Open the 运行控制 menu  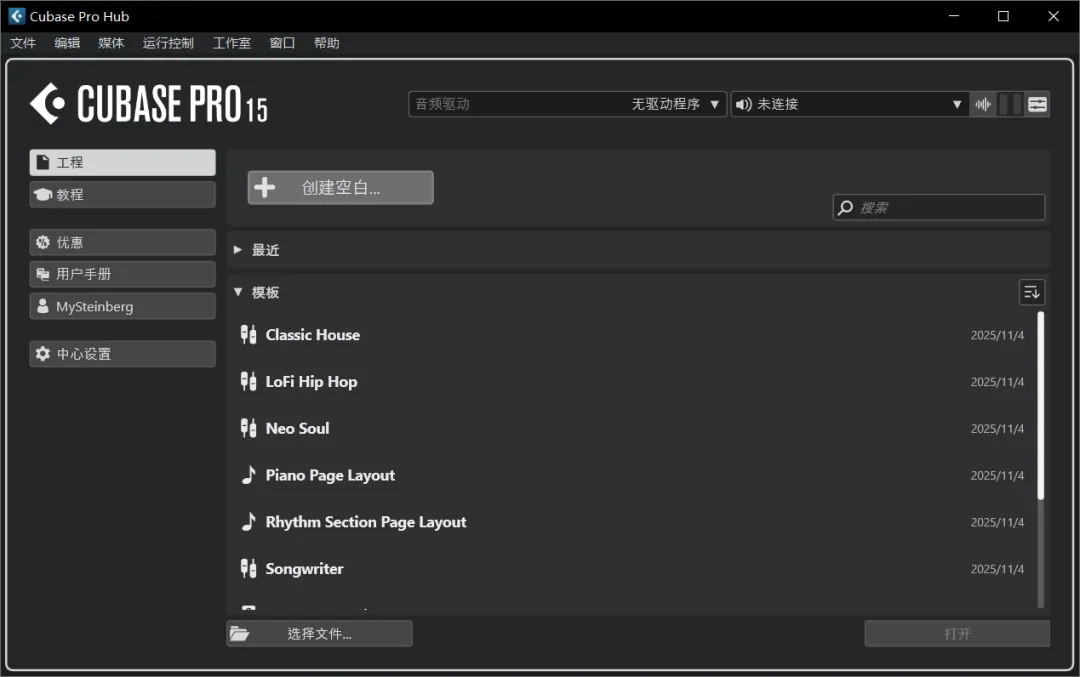click(x=168, y=43)
